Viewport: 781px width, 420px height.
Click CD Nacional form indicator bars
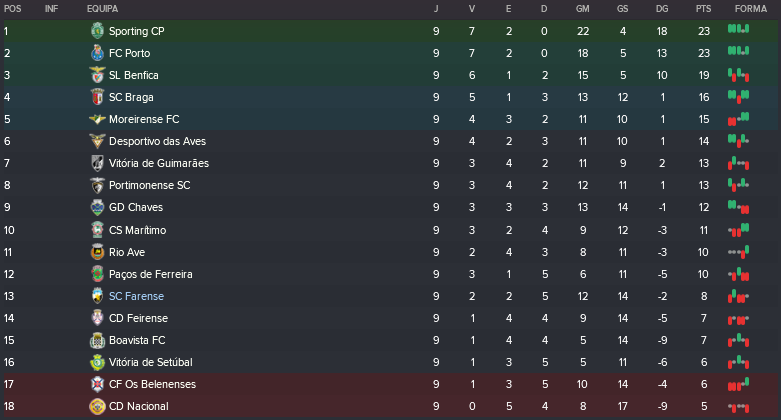738,406
